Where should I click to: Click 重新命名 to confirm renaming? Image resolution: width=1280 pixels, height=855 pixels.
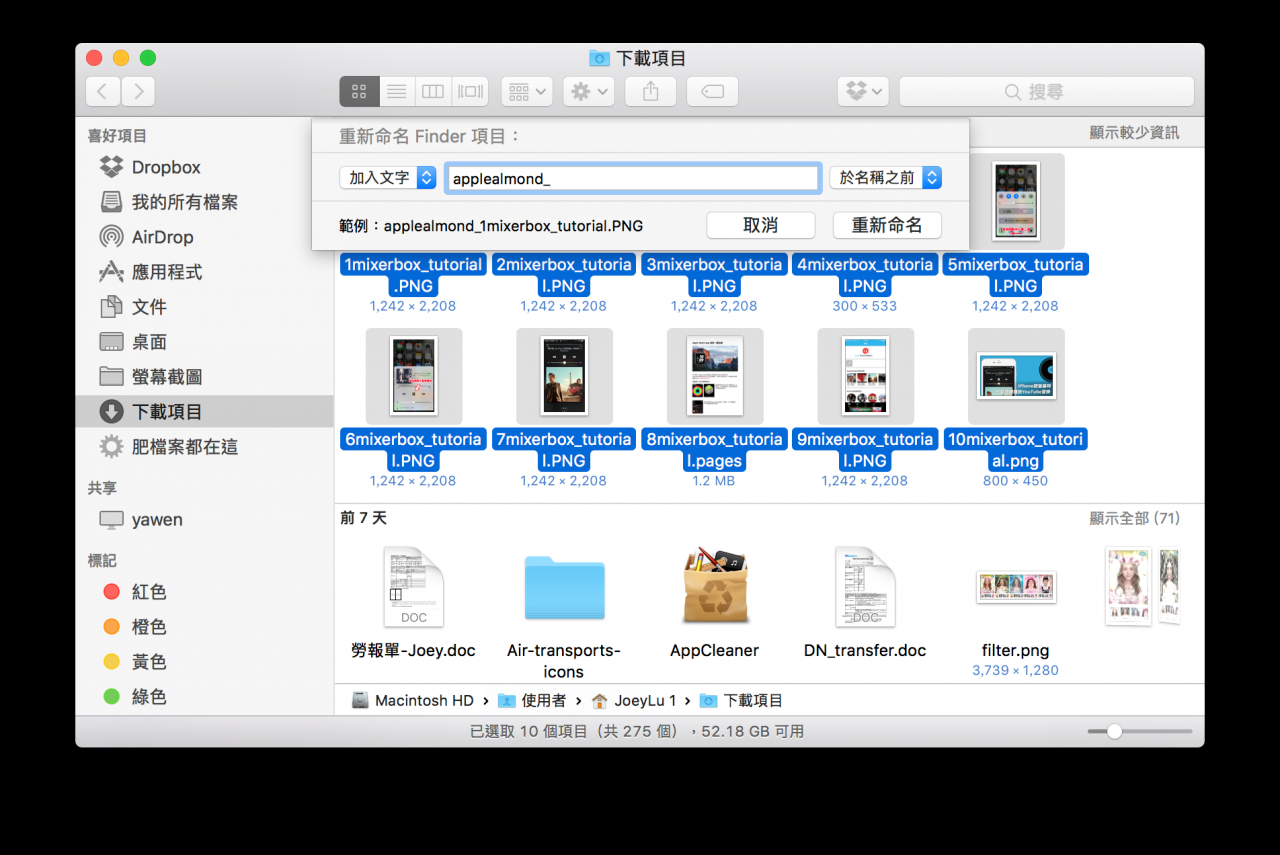tap(886, 225)
